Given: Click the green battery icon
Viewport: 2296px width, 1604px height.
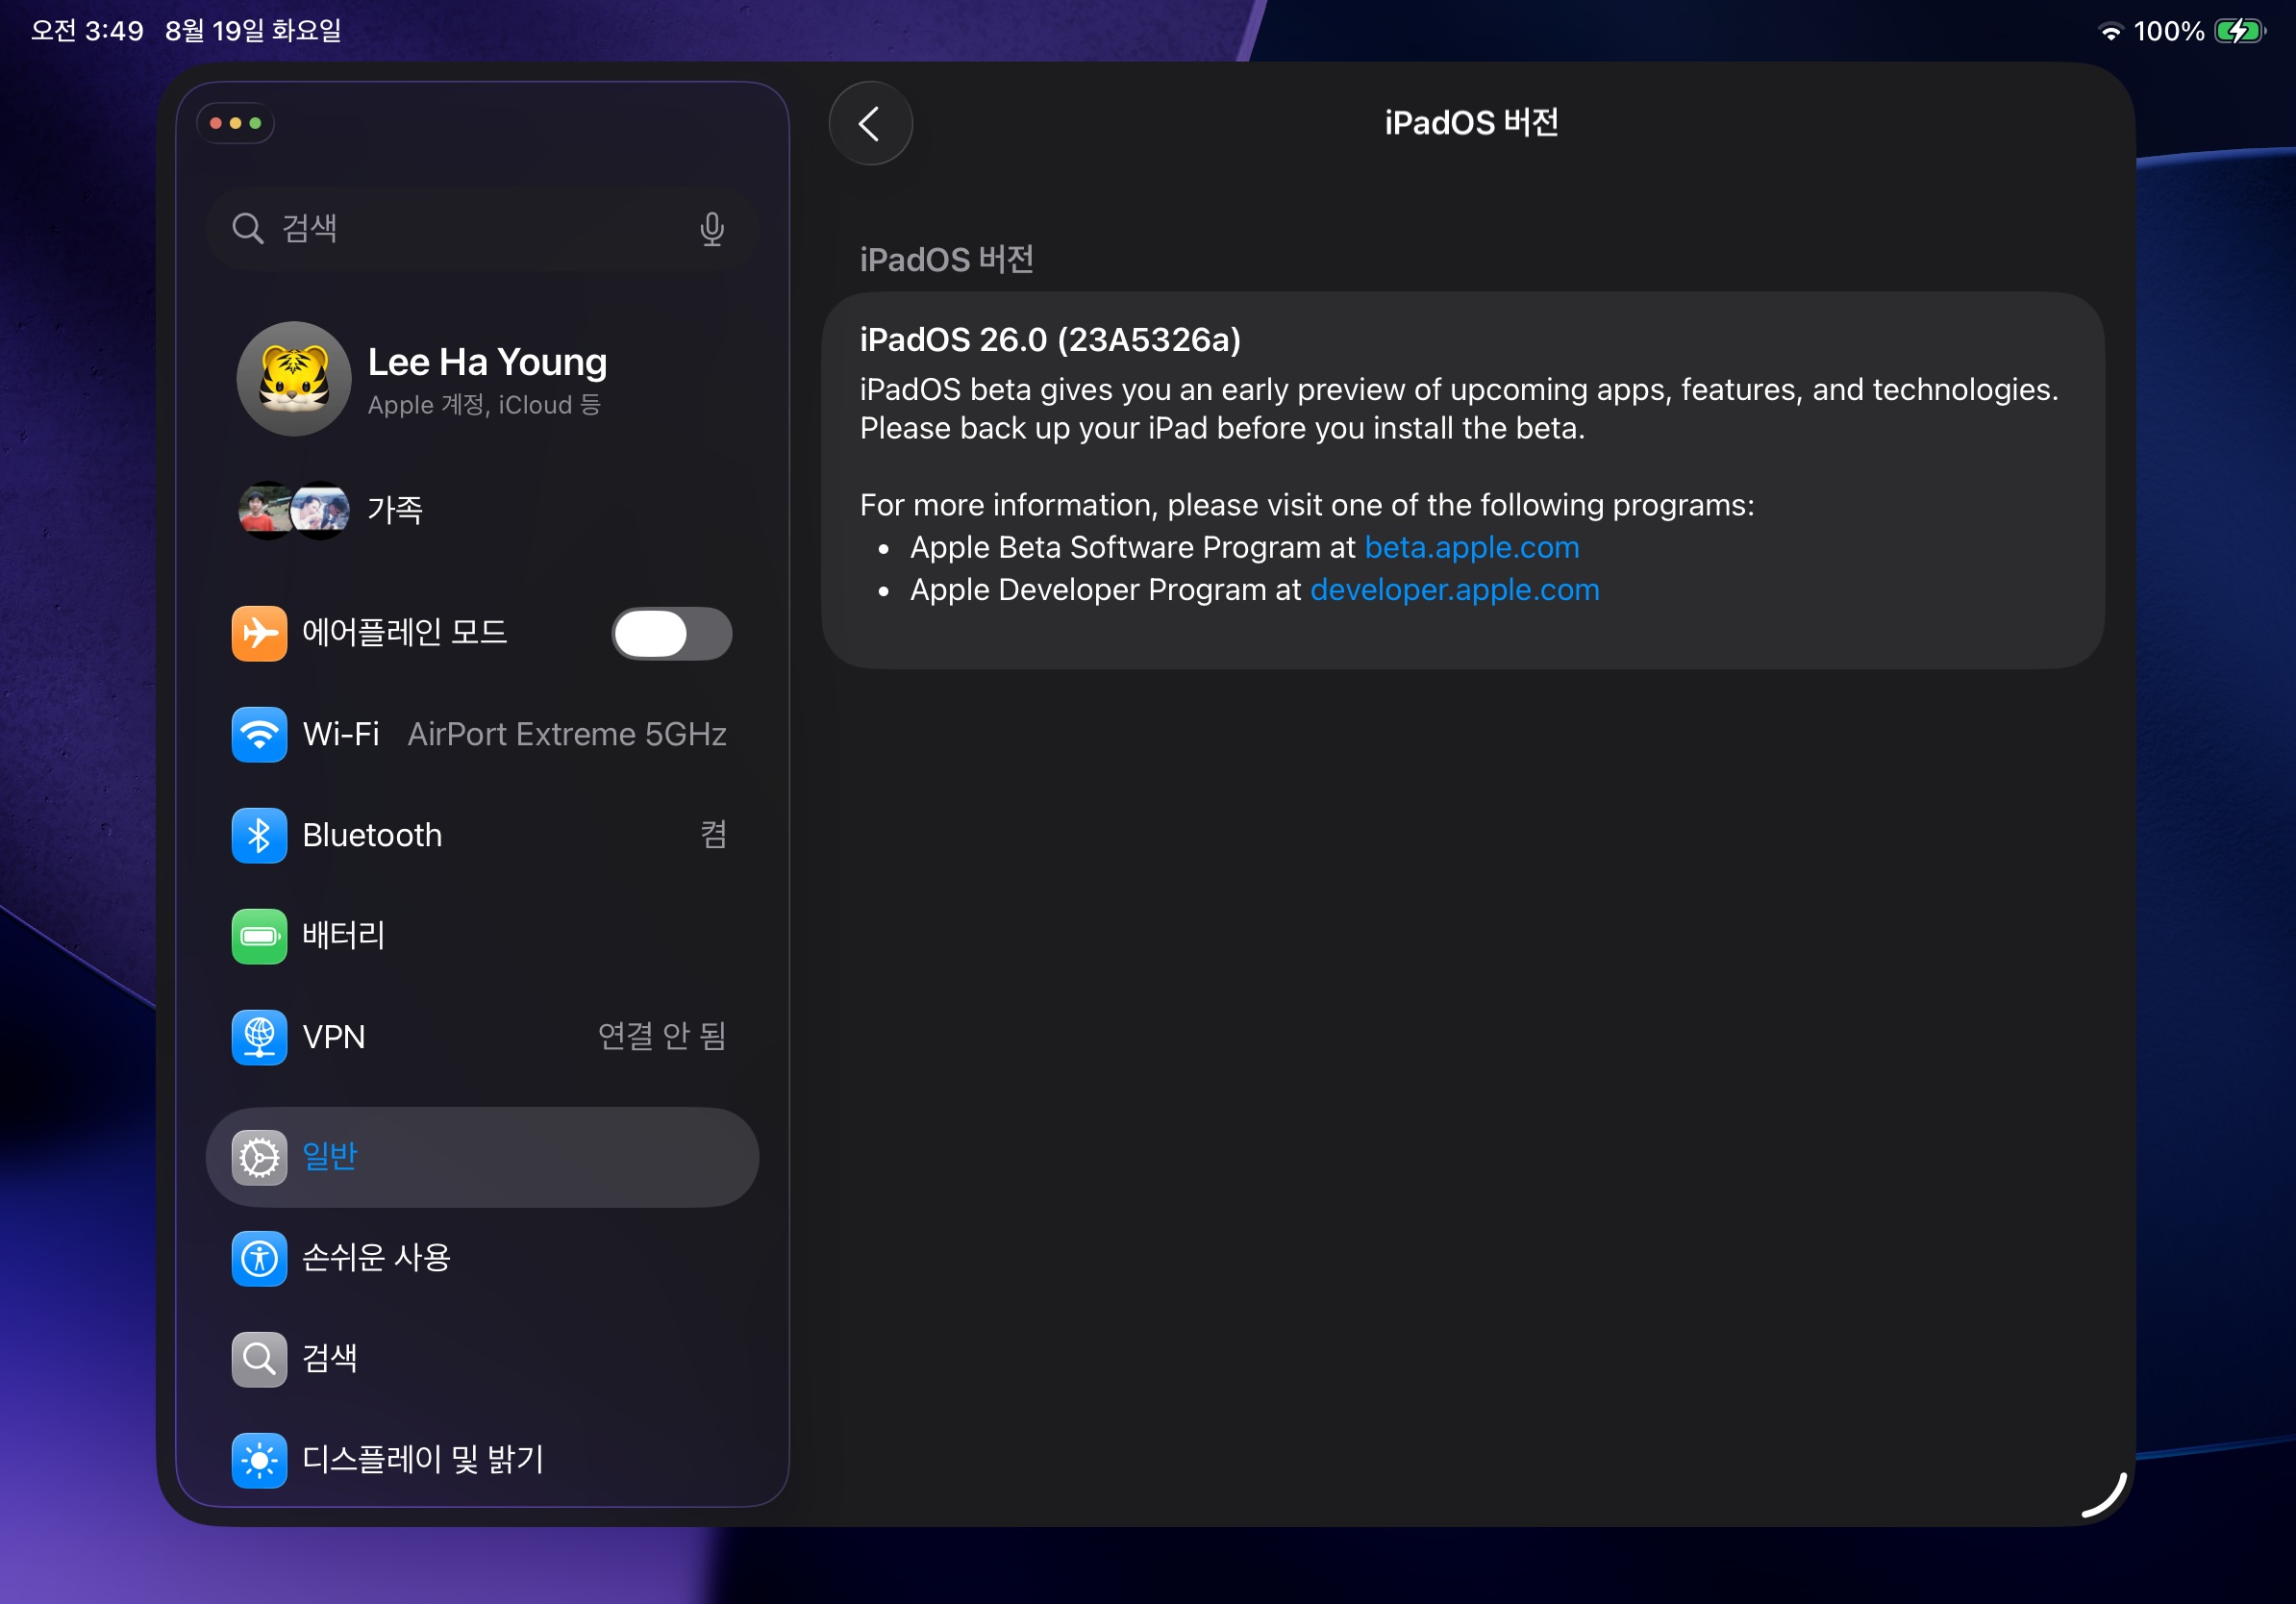Looking at the screenshot, I should click(259, 936).
